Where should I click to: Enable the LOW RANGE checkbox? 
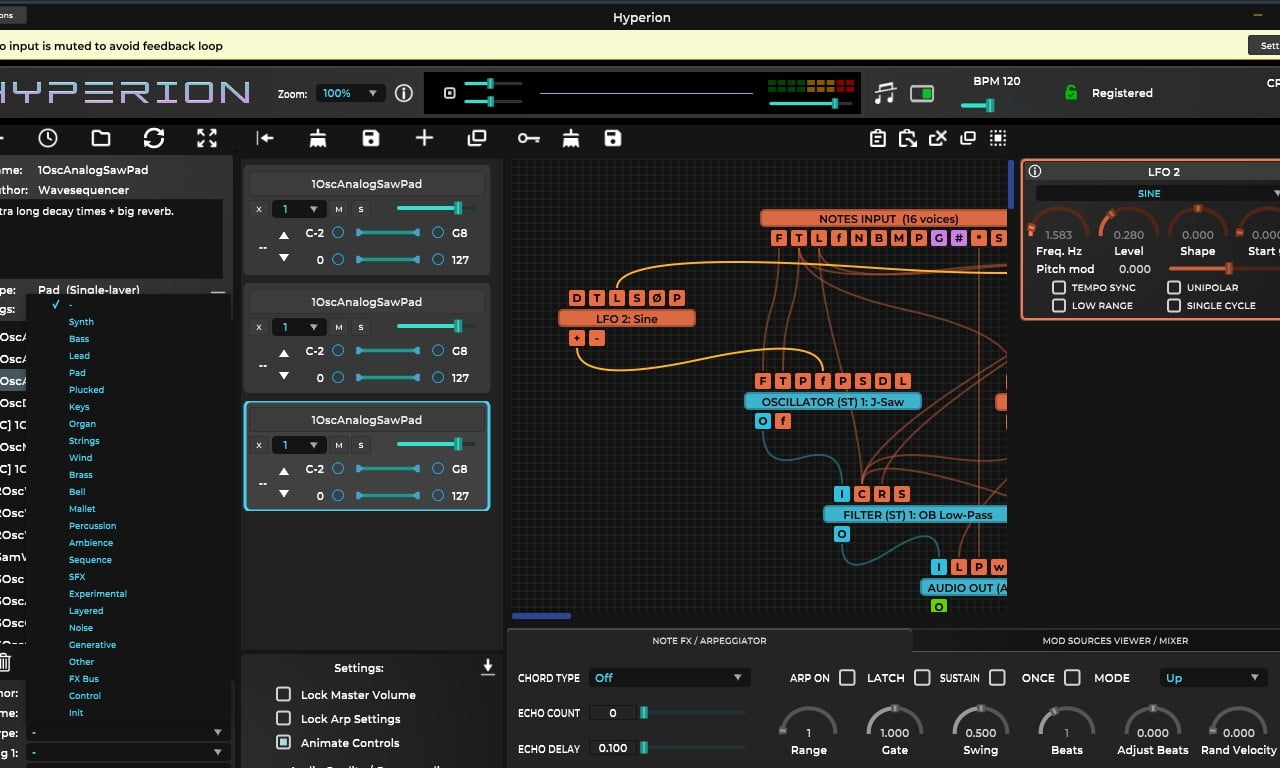point(1058,305)
